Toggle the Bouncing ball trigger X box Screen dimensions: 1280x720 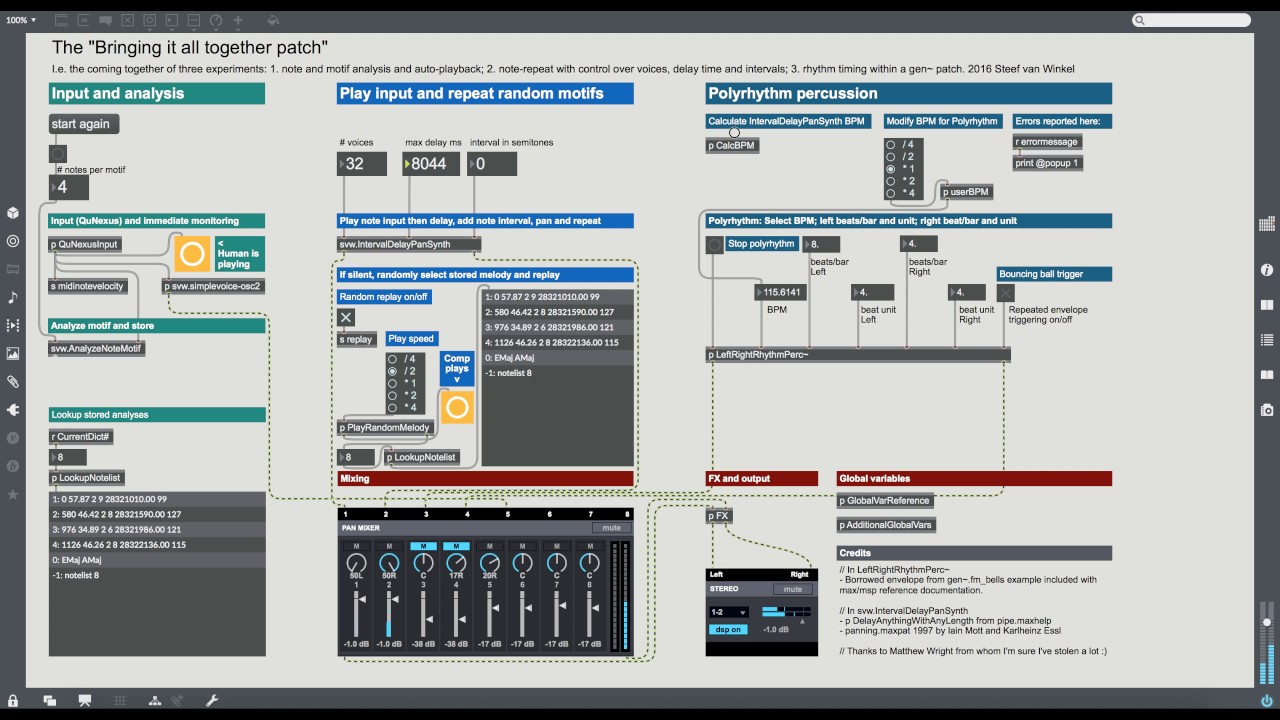(1006, 292)
